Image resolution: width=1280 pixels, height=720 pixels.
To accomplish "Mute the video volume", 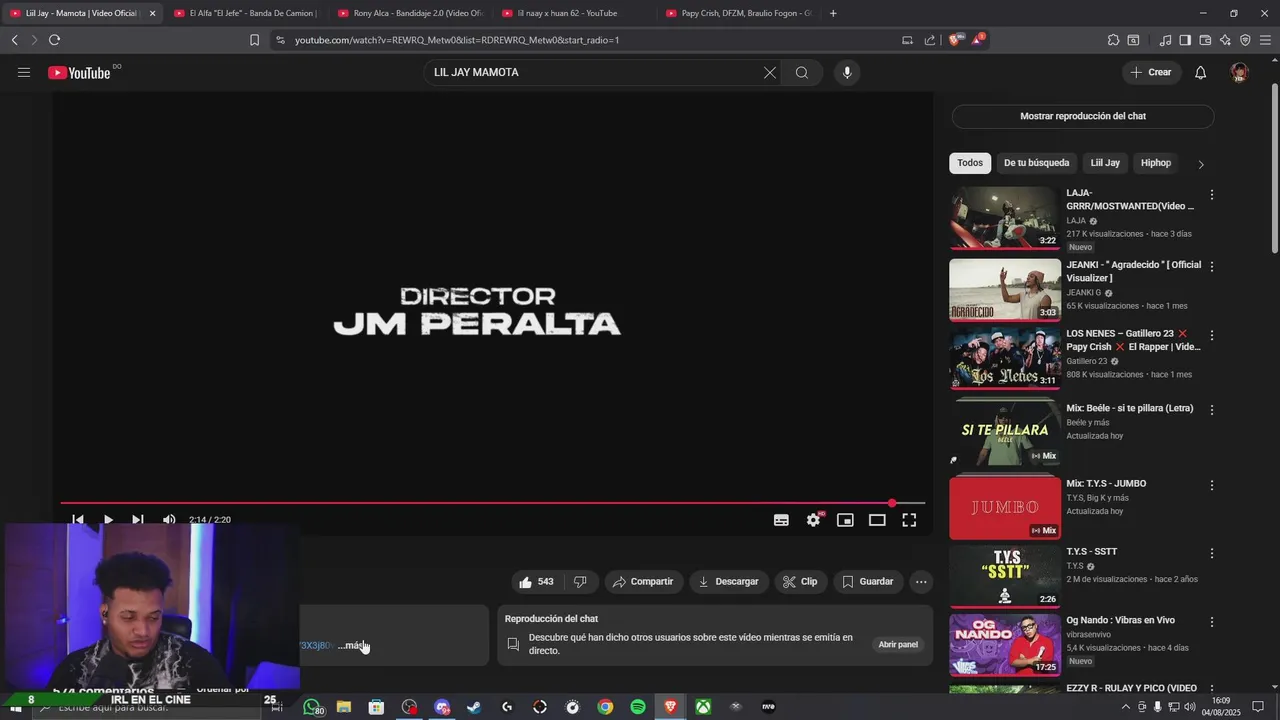I will [x=169, y=520].
